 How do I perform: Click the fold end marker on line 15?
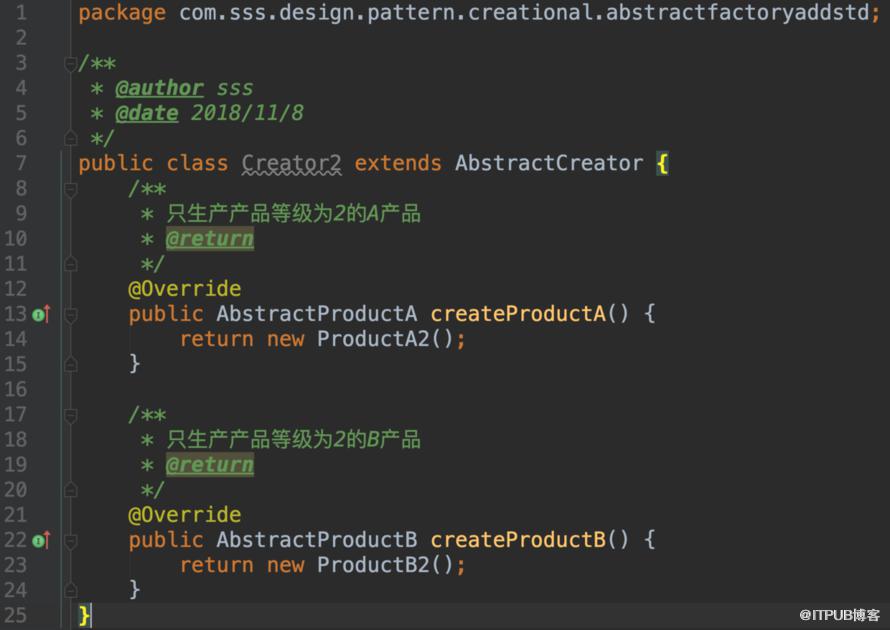pos(70,364)
